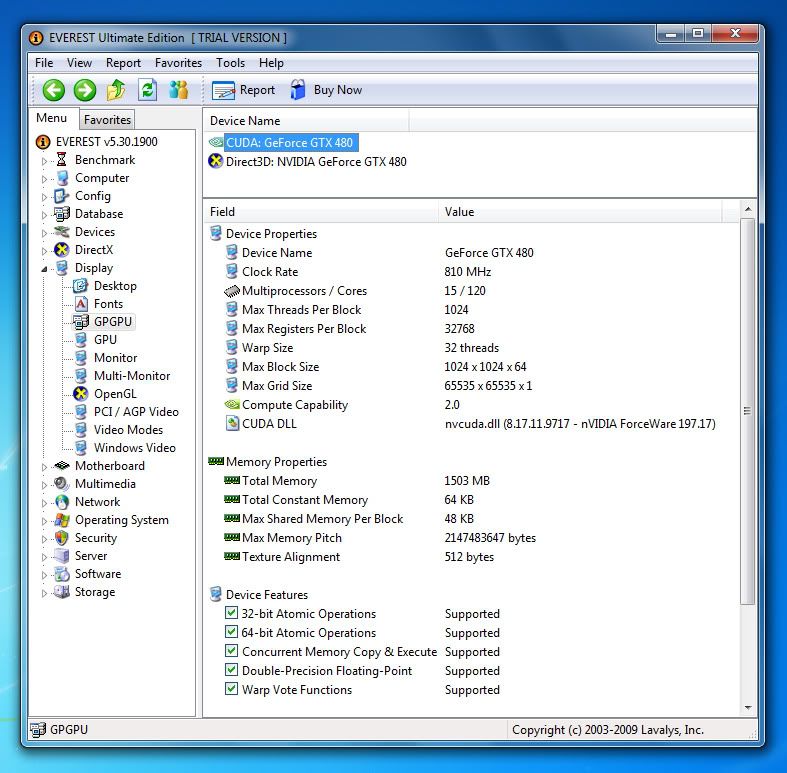Click the green Forward arrow toolbar icon
787x773 pixels.
[85, 90]
